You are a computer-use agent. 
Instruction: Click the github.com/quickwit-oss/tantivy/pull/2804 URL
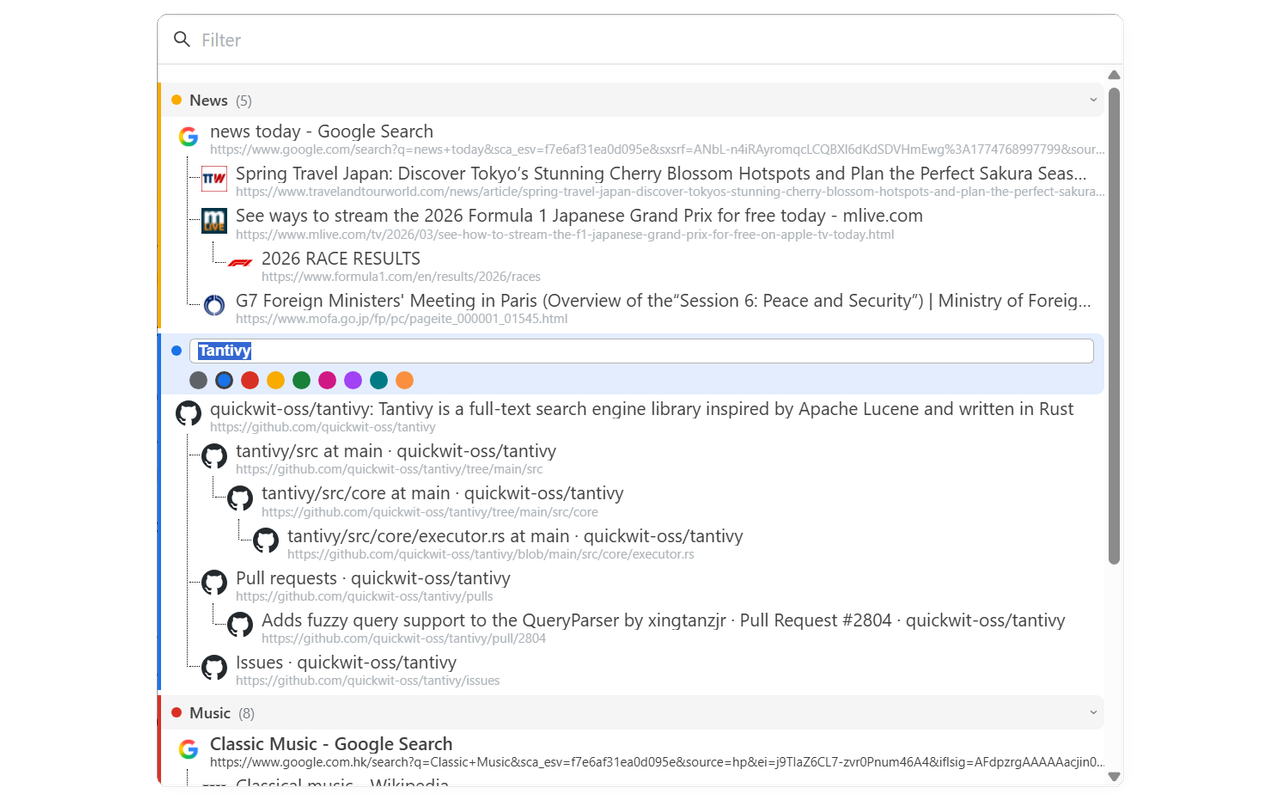(x=404, y=639)
